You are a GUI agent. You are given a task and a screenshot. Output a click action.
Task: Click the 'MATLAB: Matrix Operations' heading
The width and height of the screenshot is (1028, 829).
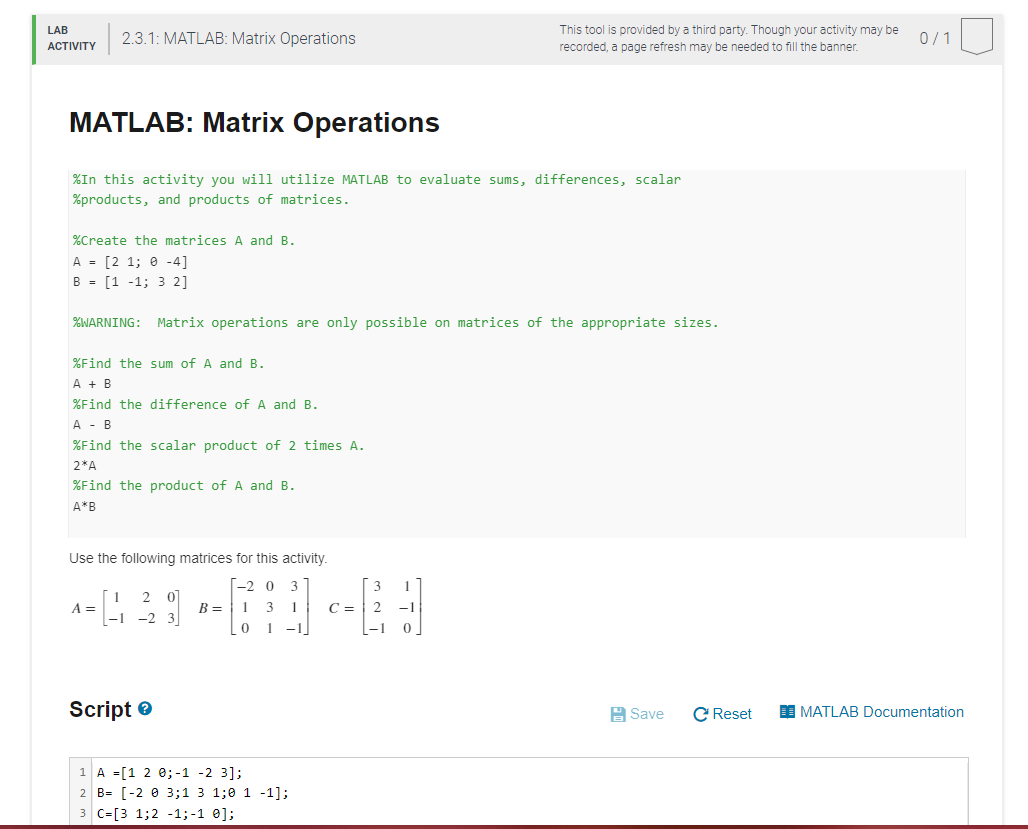(x=254, y=123)
